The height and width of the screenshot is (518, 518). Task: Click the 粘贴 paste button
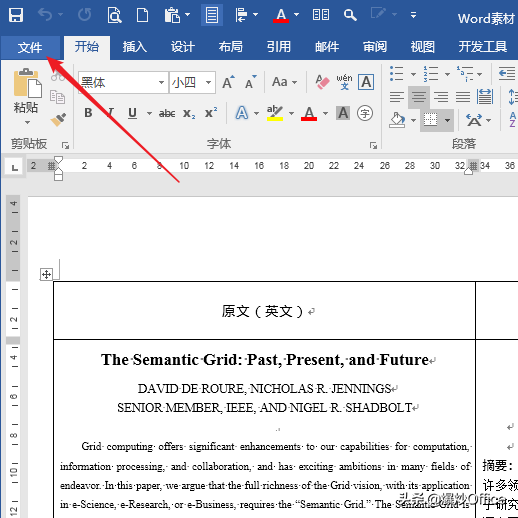click(26, 96)
